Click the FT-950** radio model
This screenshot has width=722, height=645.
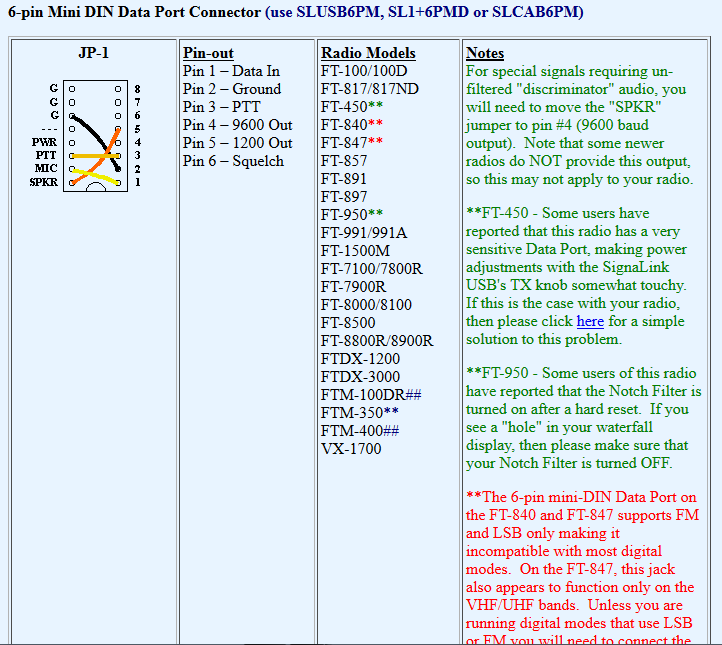[352, 215]
